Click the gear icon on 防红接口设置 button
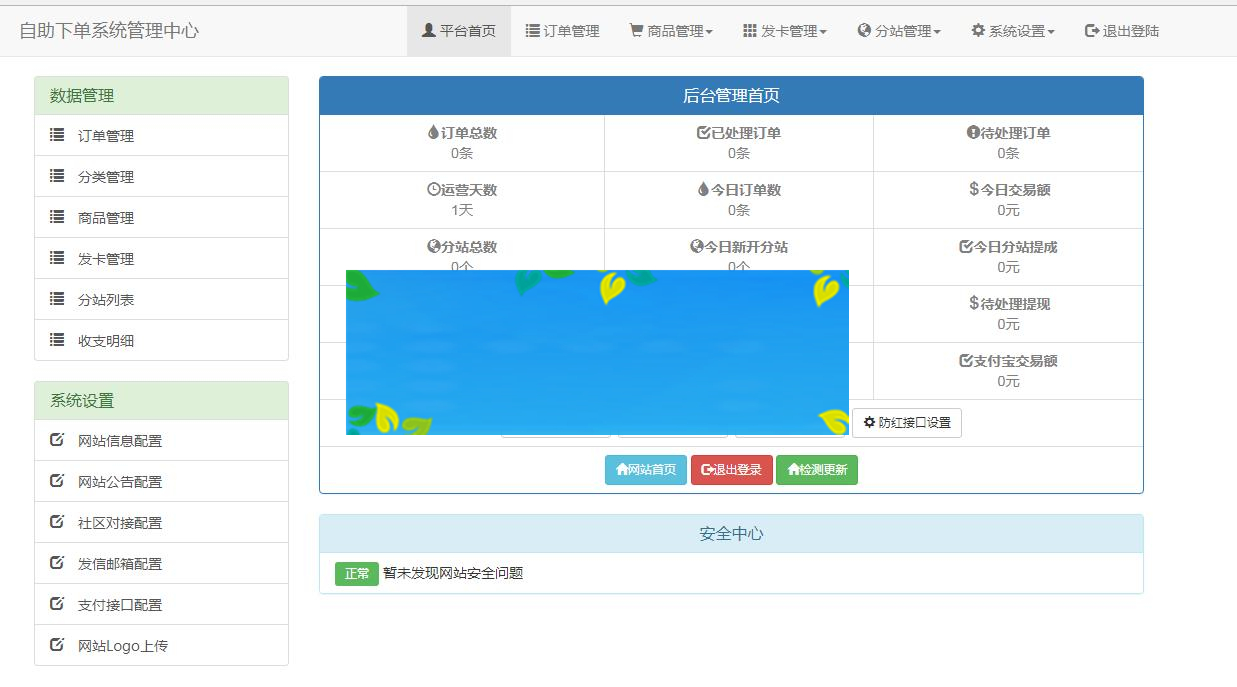This screenshot has height=687, width=1237. [x=869, y=423]
